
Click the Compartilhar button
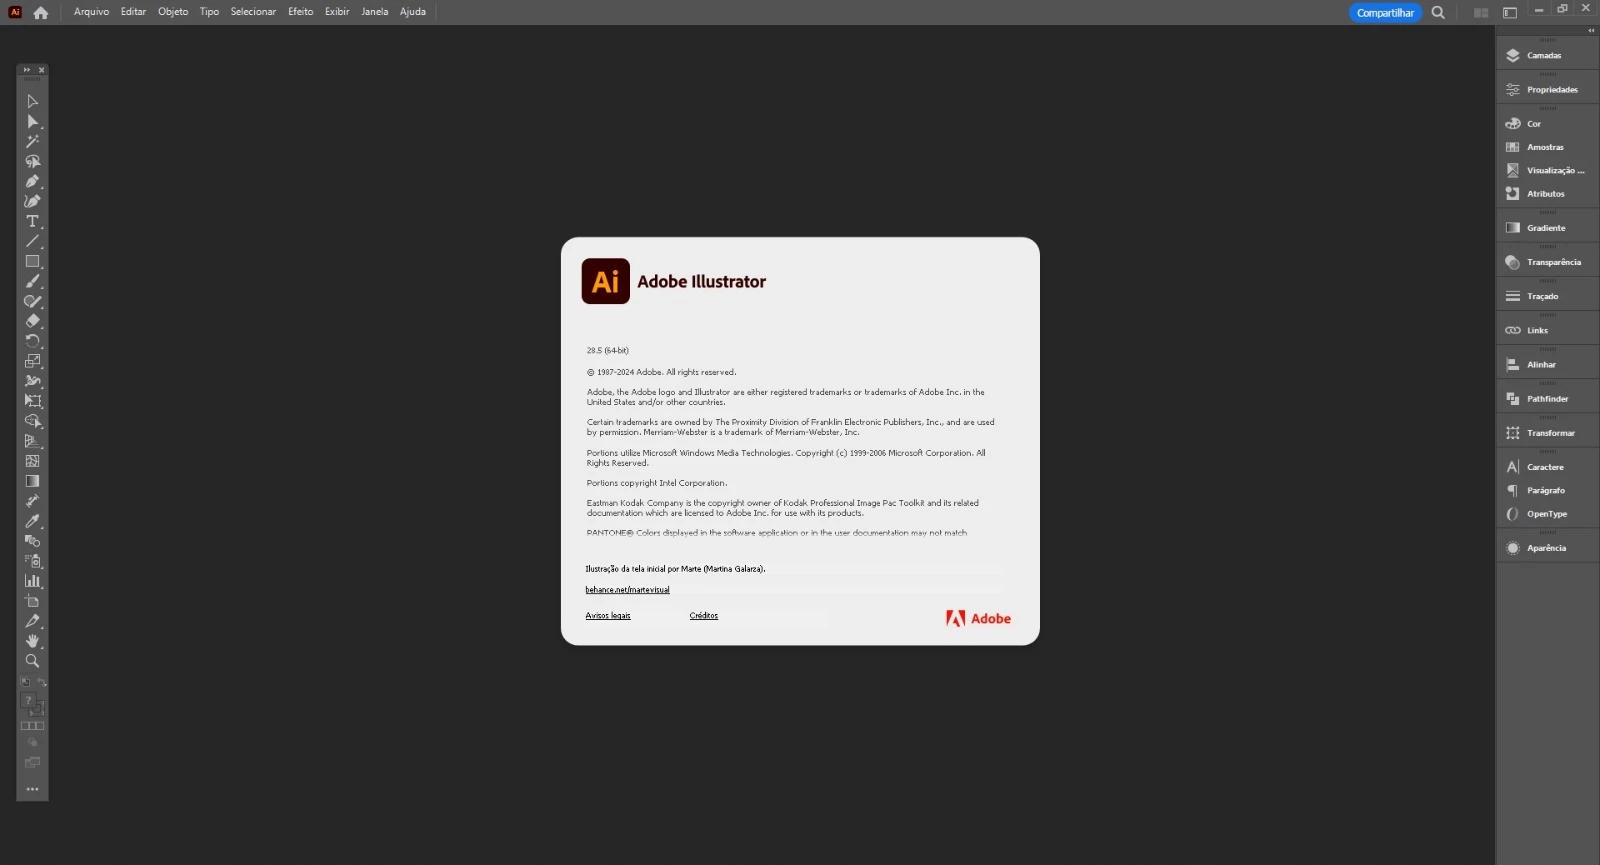pos(1385,13)
